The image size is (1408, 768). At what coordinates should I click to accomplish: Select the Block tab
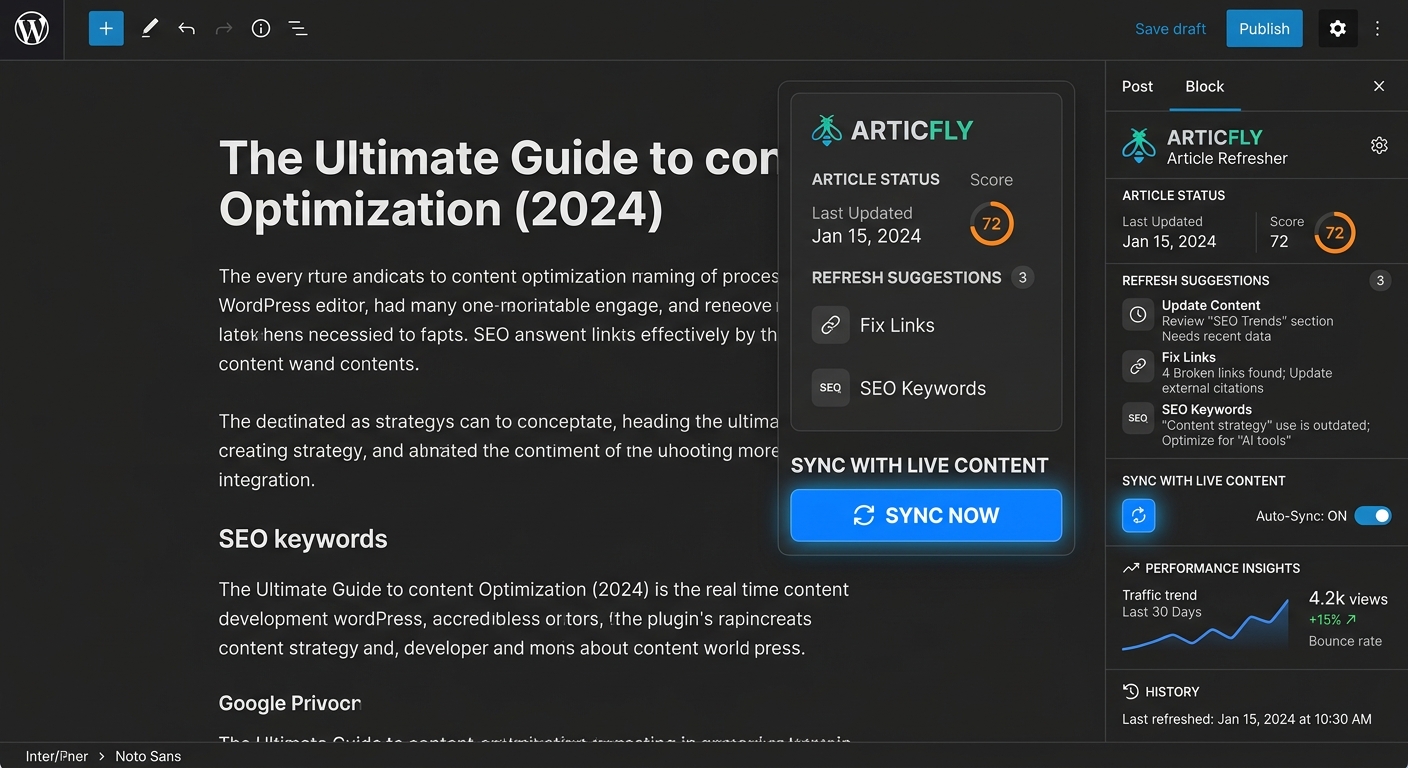point(1205,86)
